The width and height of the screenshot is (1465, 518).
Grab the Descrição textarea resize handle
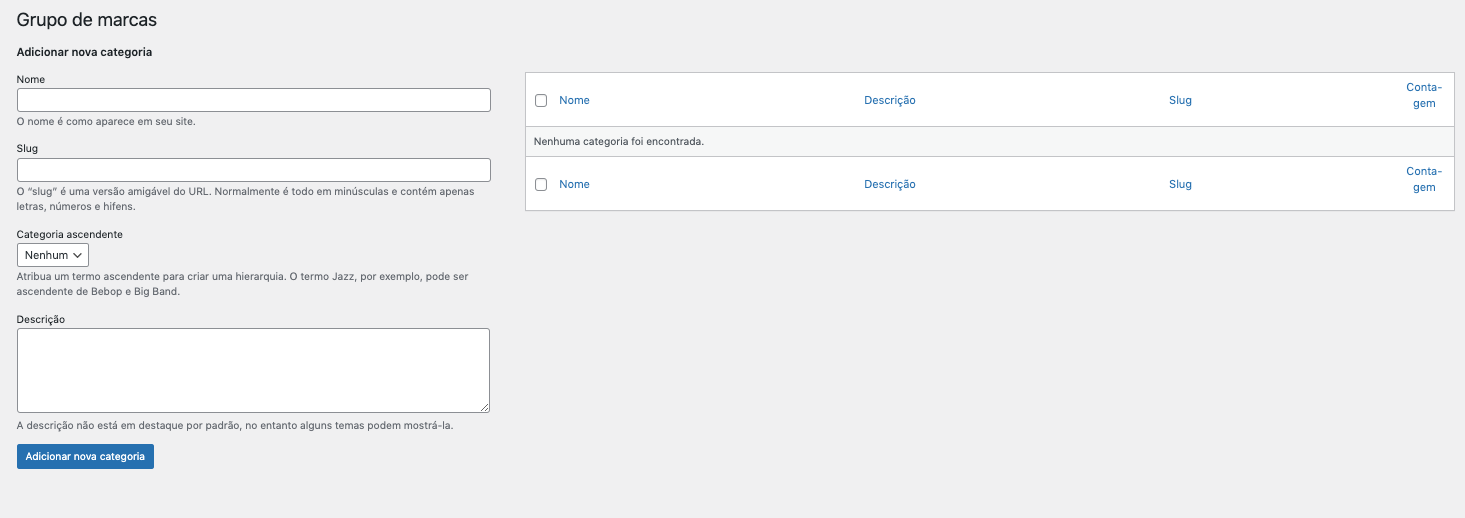pyautogui.click(x=484, y=407)
